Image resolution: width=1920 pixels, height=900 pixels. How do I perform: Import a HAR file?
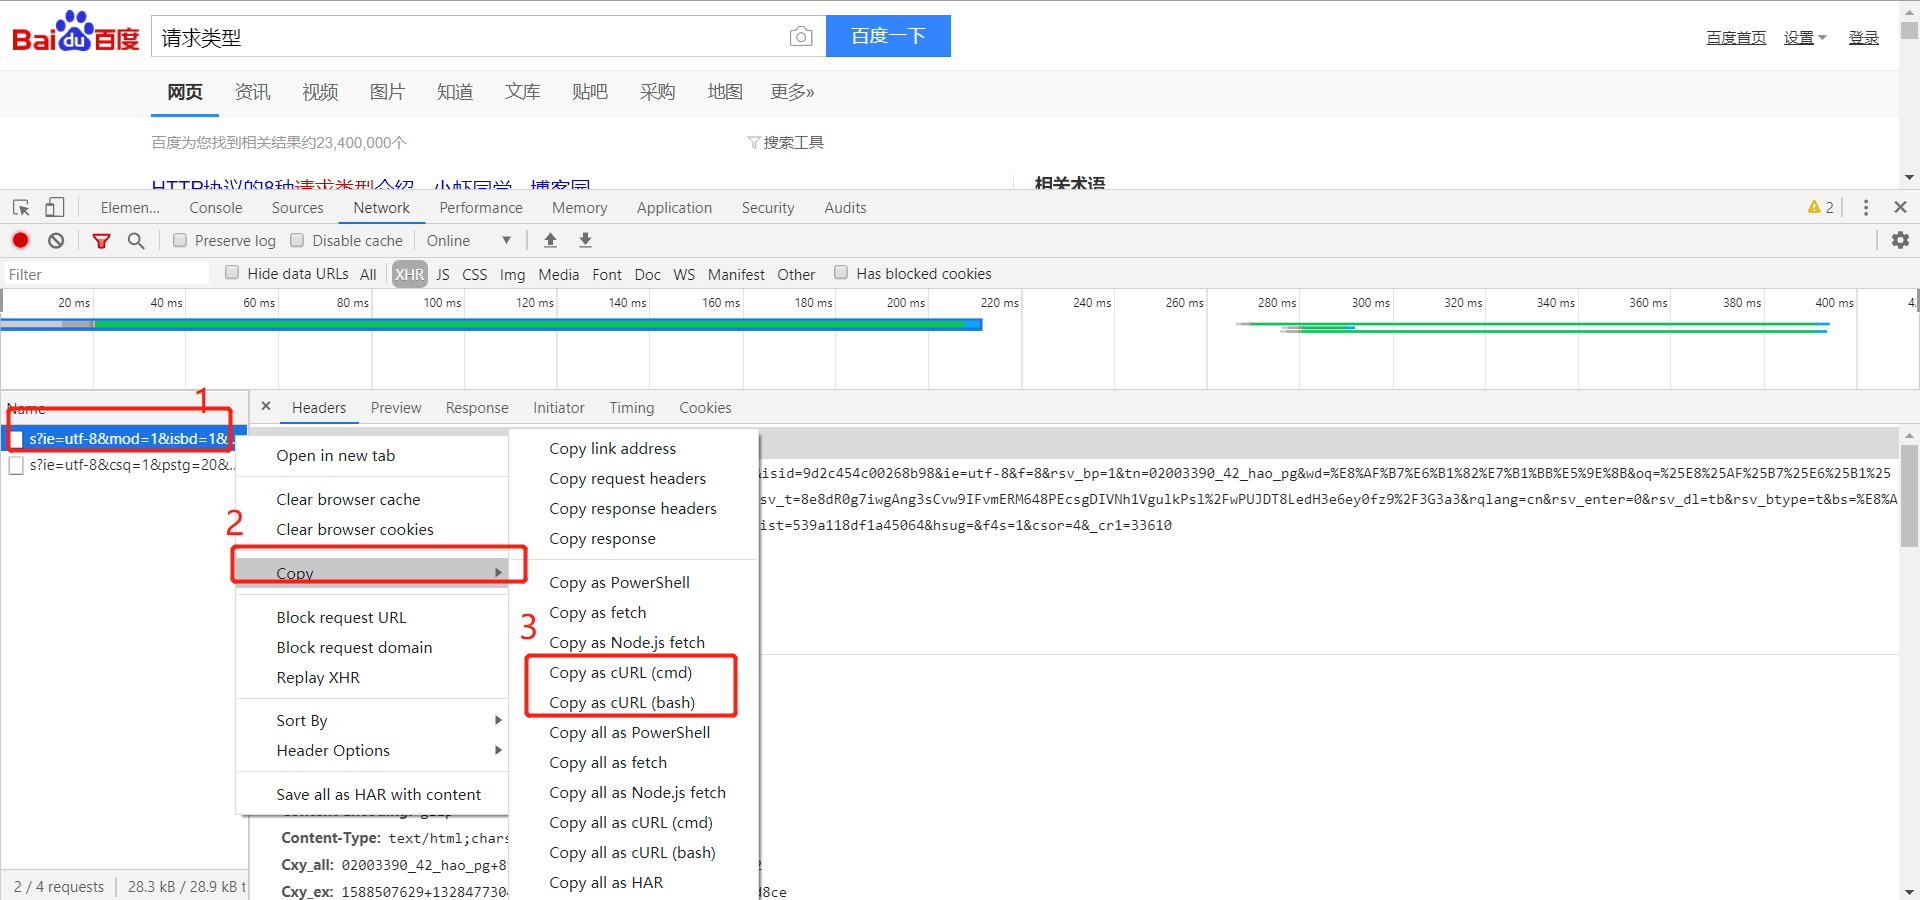point(550,240)
